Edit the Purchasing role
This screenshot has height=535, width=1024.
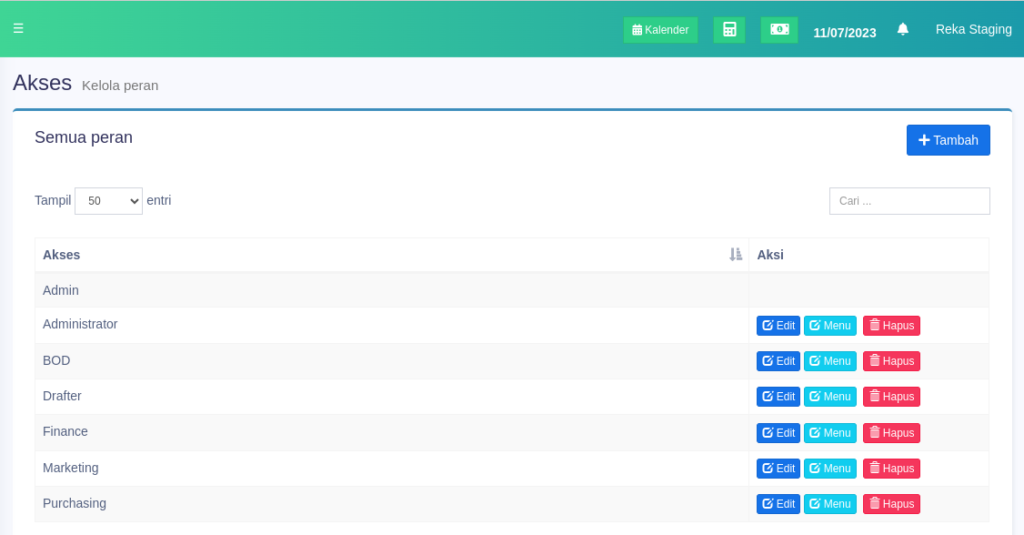point(778,504)
